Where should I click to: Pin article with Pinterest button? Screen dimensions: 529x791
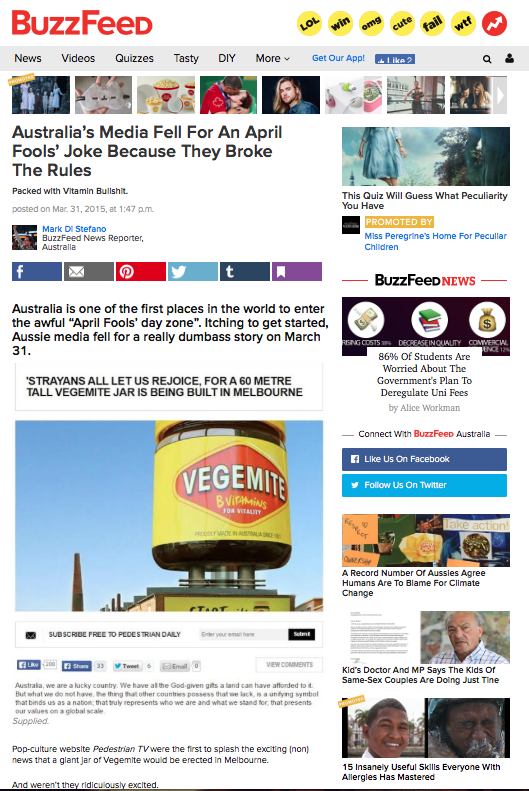tap(141, 271)
